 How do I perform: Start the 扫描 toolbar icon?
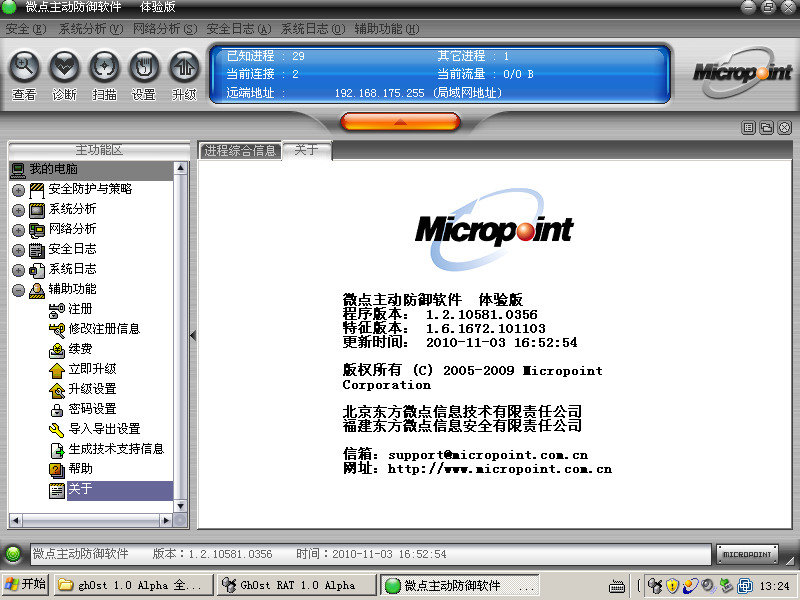104,67
